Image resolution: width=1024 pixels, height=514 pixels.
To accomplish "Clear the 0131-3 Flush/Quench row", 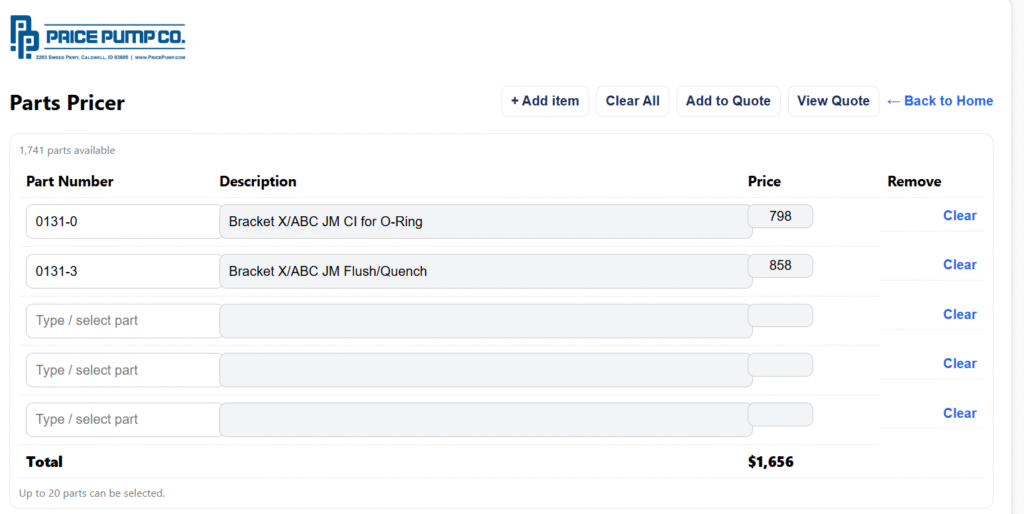I will coord(959,265).
